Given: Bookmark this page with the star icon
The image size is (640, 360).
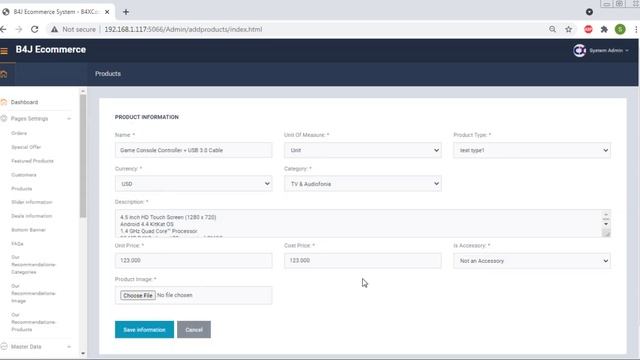Looking at the screenshot, I should 569,29.
